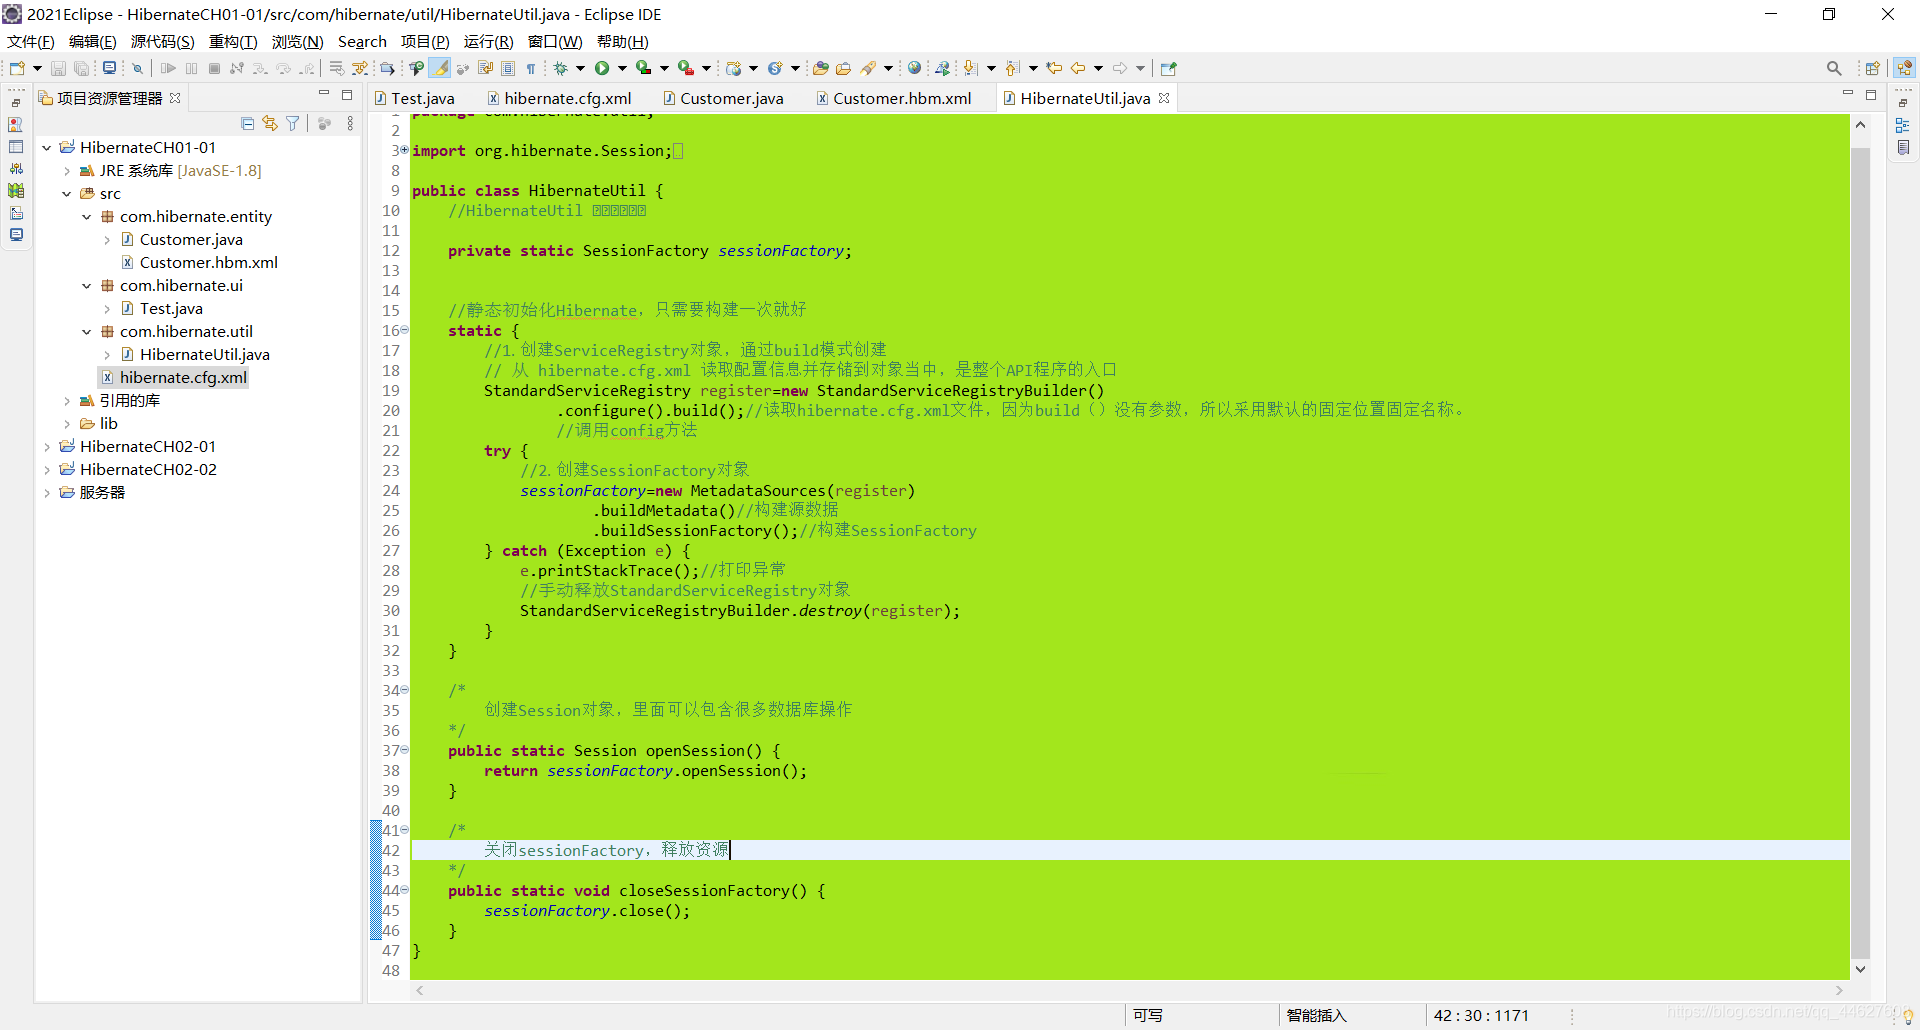Click the Terminate debug icon
This screenshot has height=1030, width=1920.
click(x=214, y=68)
